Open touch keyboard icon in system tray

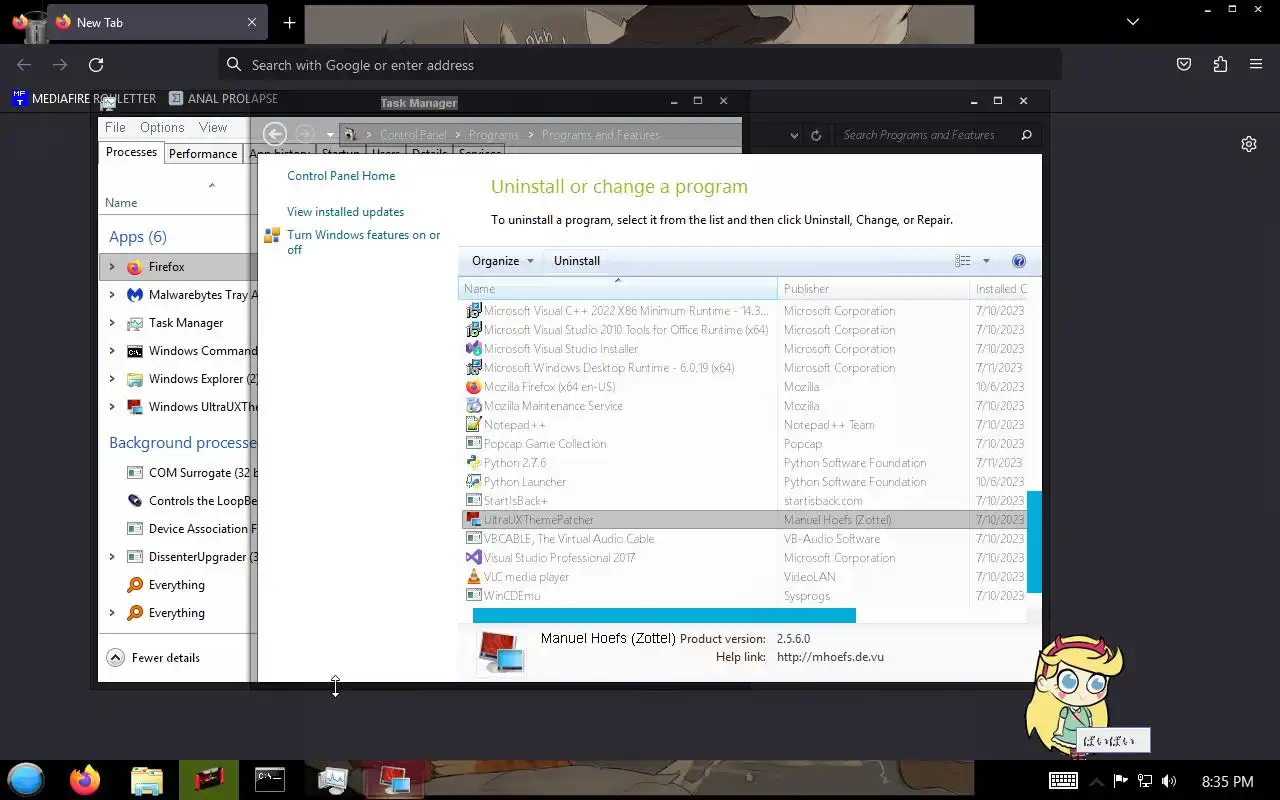[1063, 781]
